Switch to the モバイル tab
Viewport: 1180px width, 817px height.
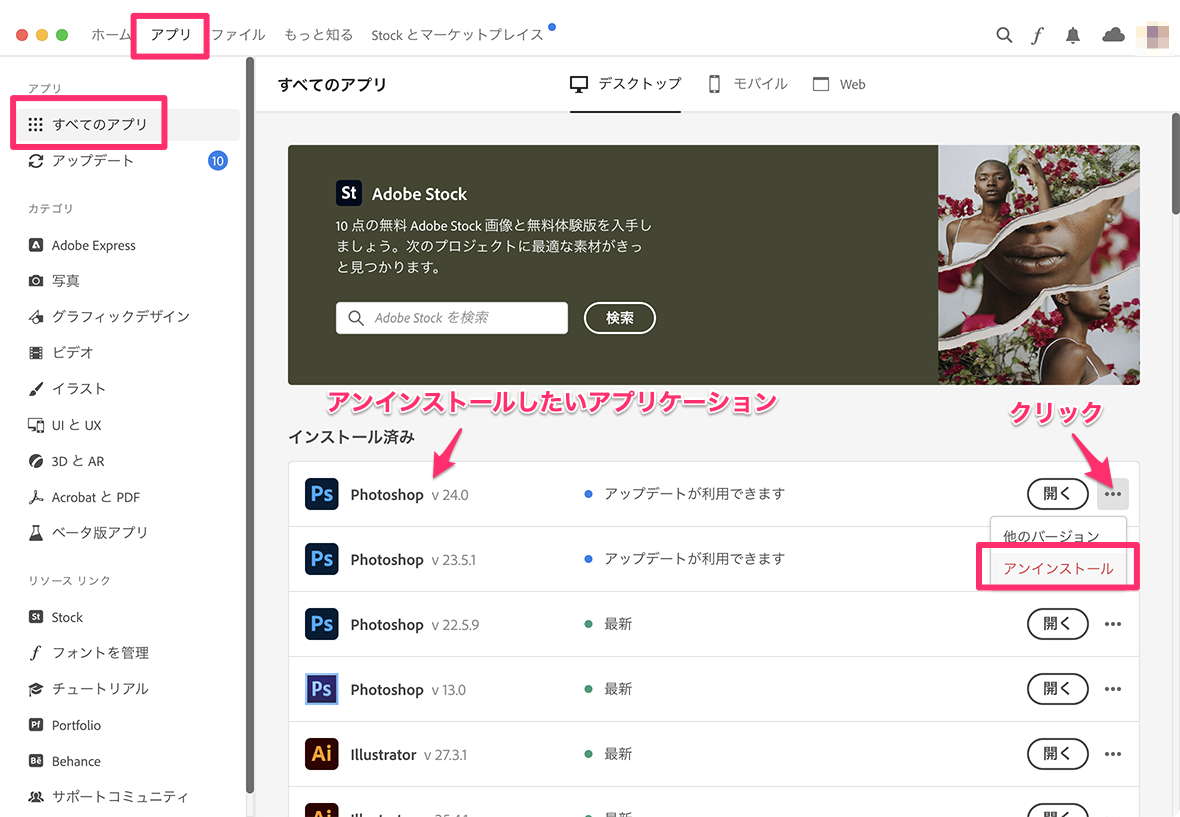[747, 84]
